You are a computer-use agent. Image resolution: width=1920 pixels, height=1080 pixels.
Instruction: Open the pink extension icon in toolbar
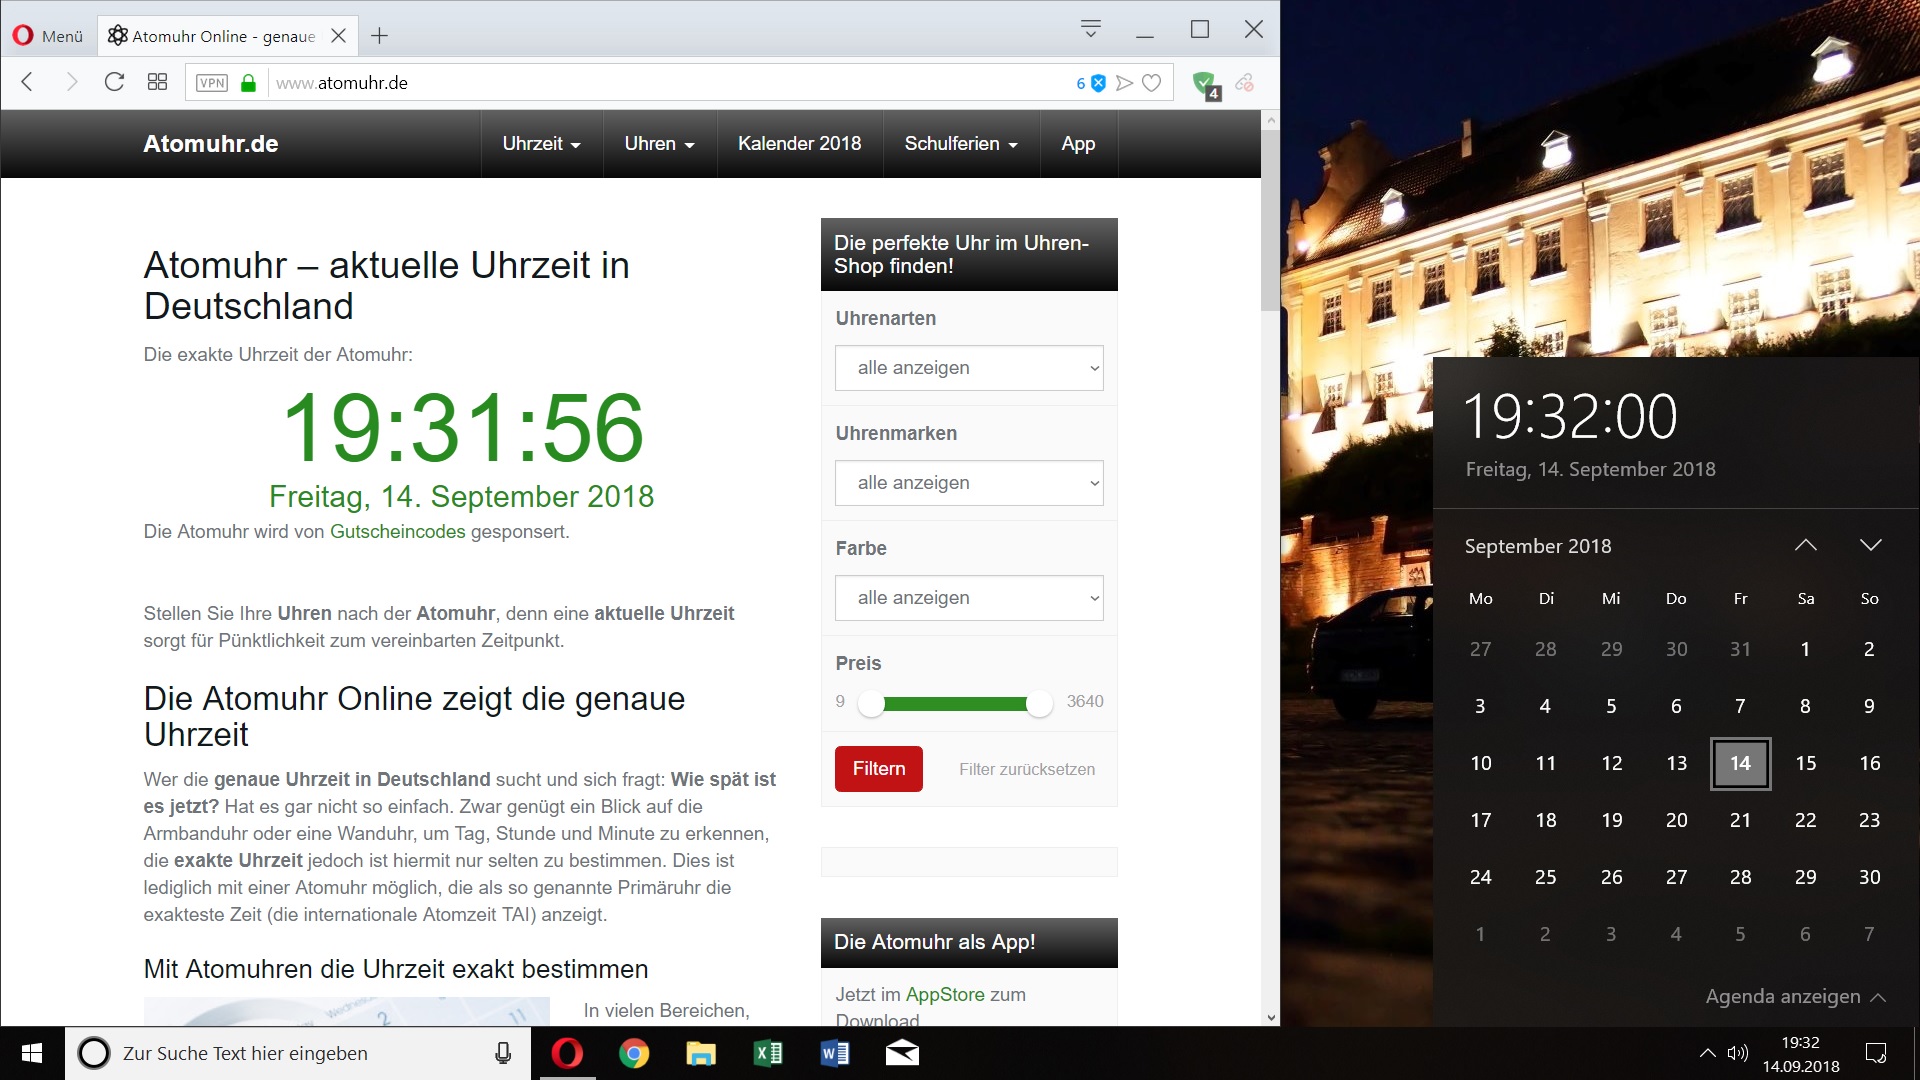[x=1244, y=83]
